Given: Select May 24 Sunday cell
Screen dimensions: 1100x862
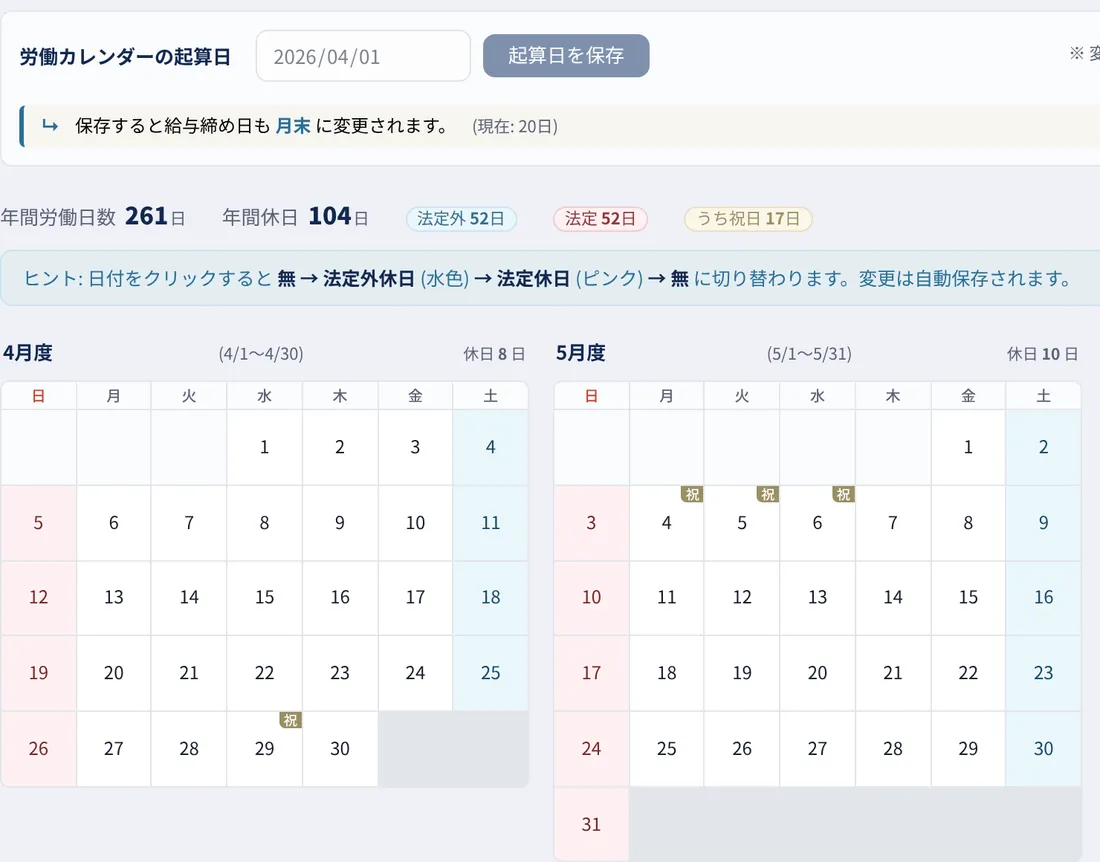Looking at the screenshot, I should coord(591,749).
